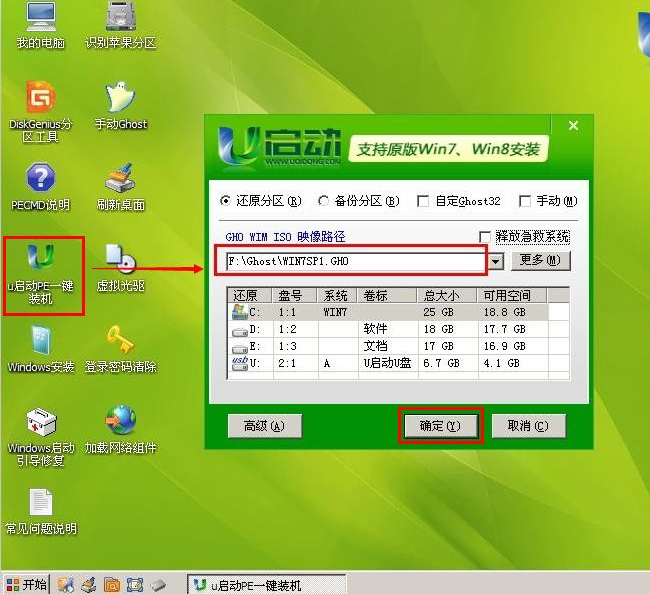Viewport: 650px width, 594px height.
Task: Open the PECMD说明 help icon
Action: coord(40,180)
